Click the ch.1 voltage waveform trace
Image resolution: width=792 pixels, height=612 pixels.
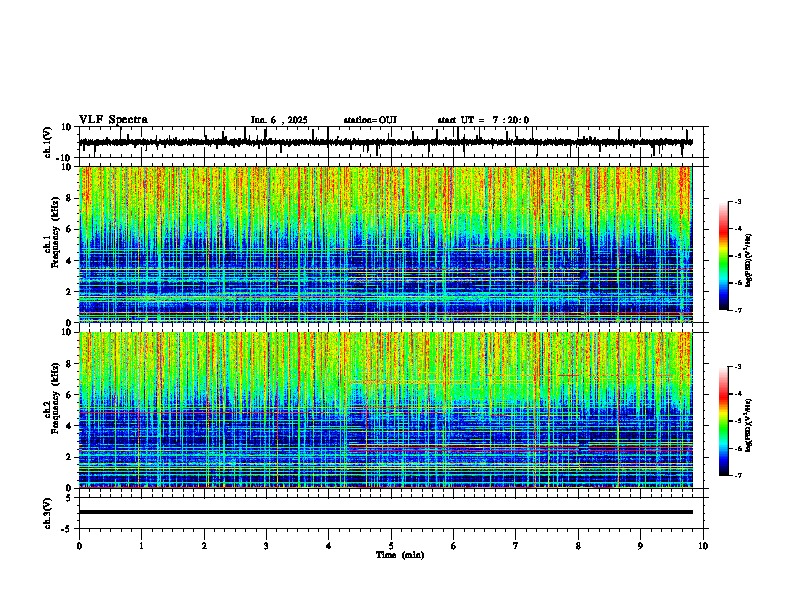coord(385,142)
